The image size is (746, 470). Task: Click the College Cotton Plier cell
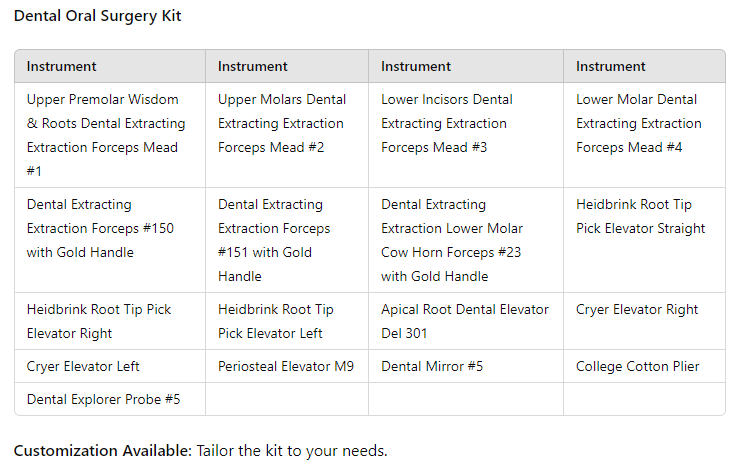[x=644, y=366]
